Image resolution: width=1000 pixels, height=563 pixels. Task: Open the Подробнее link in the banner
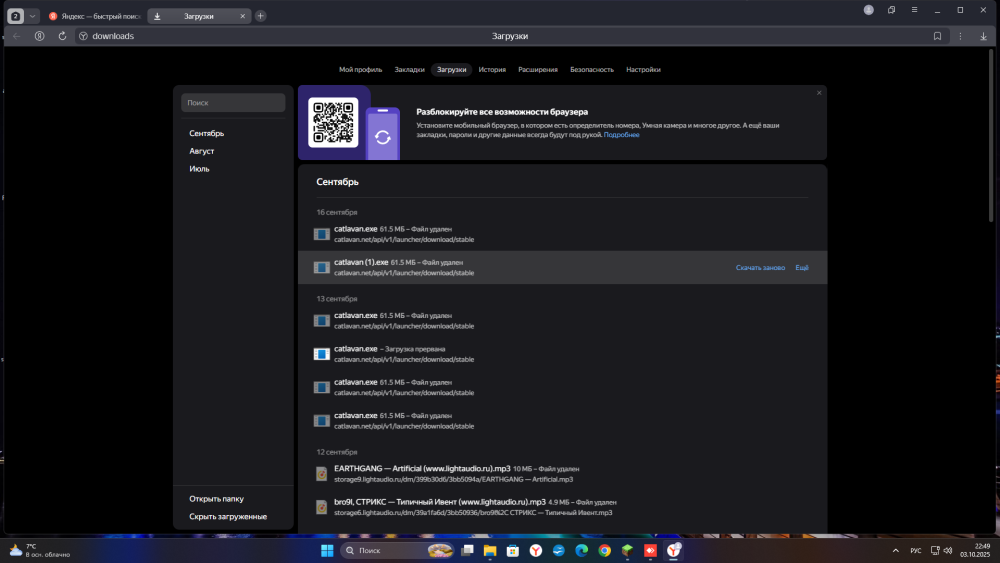621,135
